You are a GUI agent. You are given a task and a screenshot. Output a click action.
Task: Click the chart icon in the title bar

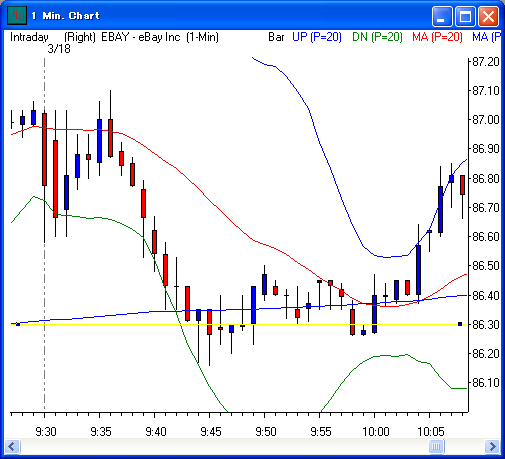16,15
